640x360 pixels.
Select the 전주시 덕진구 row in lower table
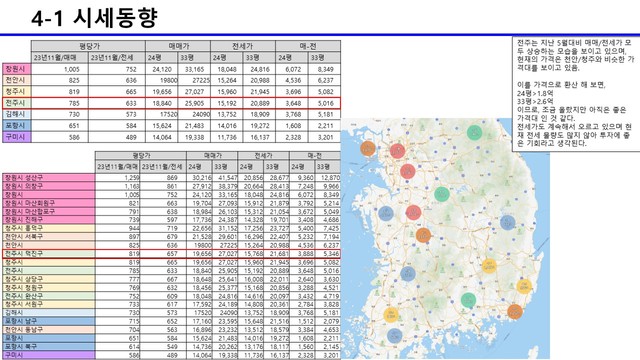click(171, 253)
